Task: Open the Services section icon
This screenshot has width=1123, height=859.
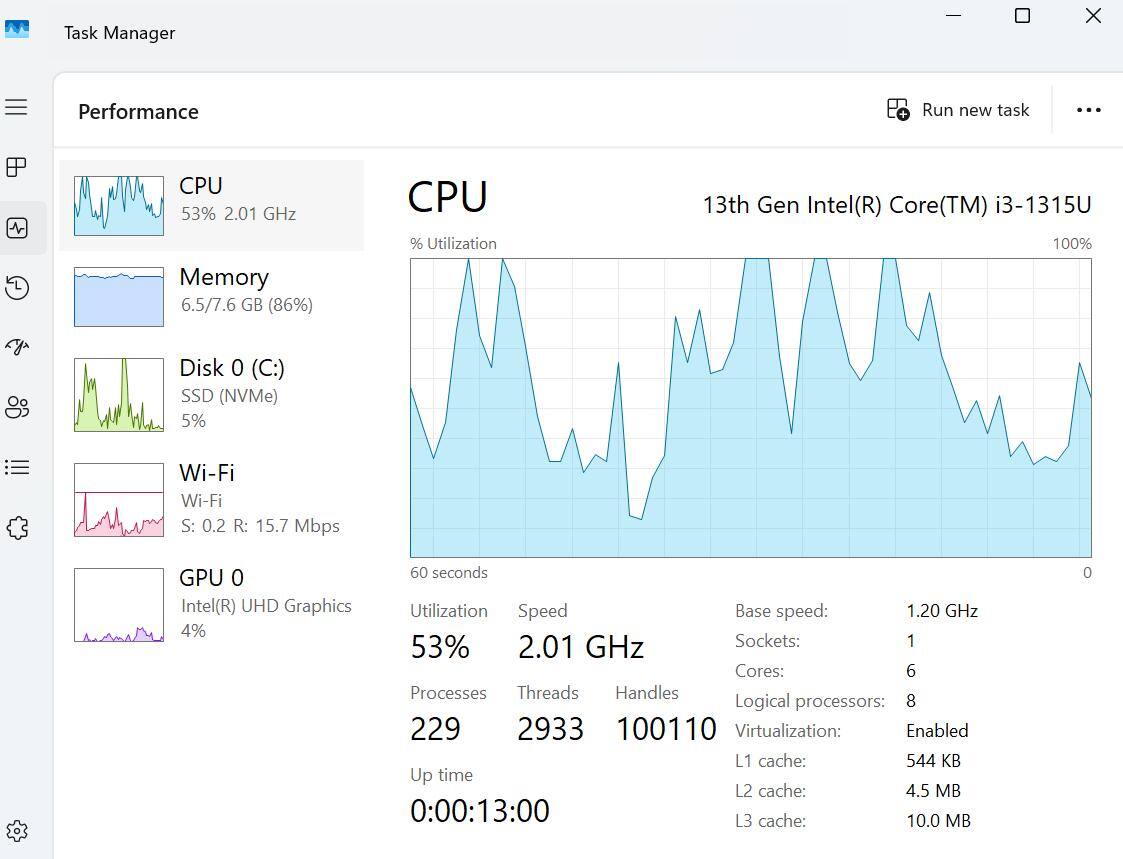Action: (x=16, y=527)
